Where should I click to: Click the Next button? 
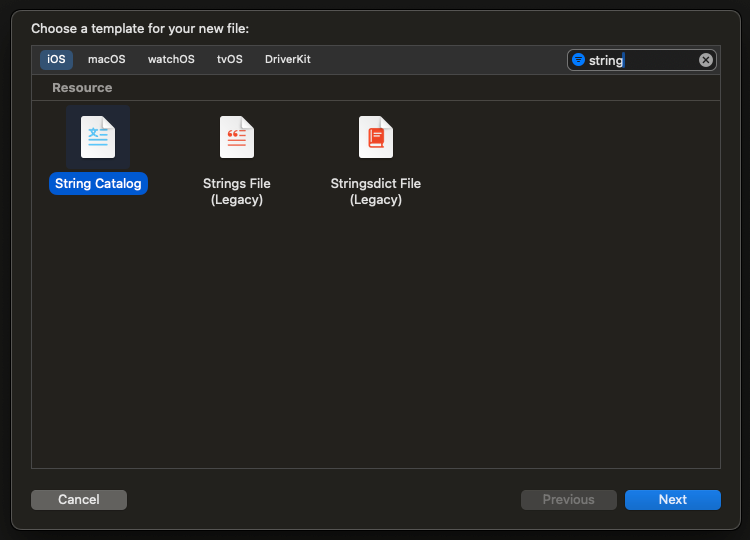pos(673,499)
